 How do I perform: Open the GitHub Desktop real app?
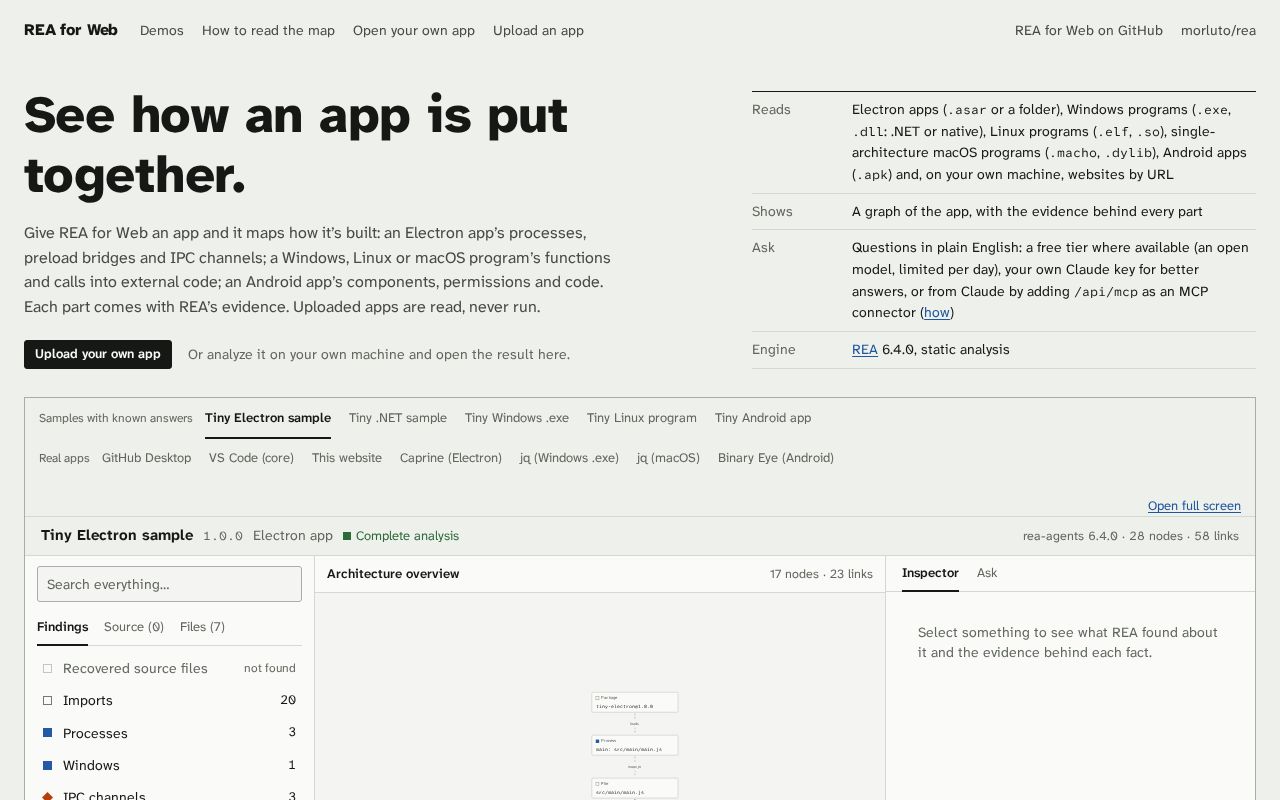[x=146, y=458]
